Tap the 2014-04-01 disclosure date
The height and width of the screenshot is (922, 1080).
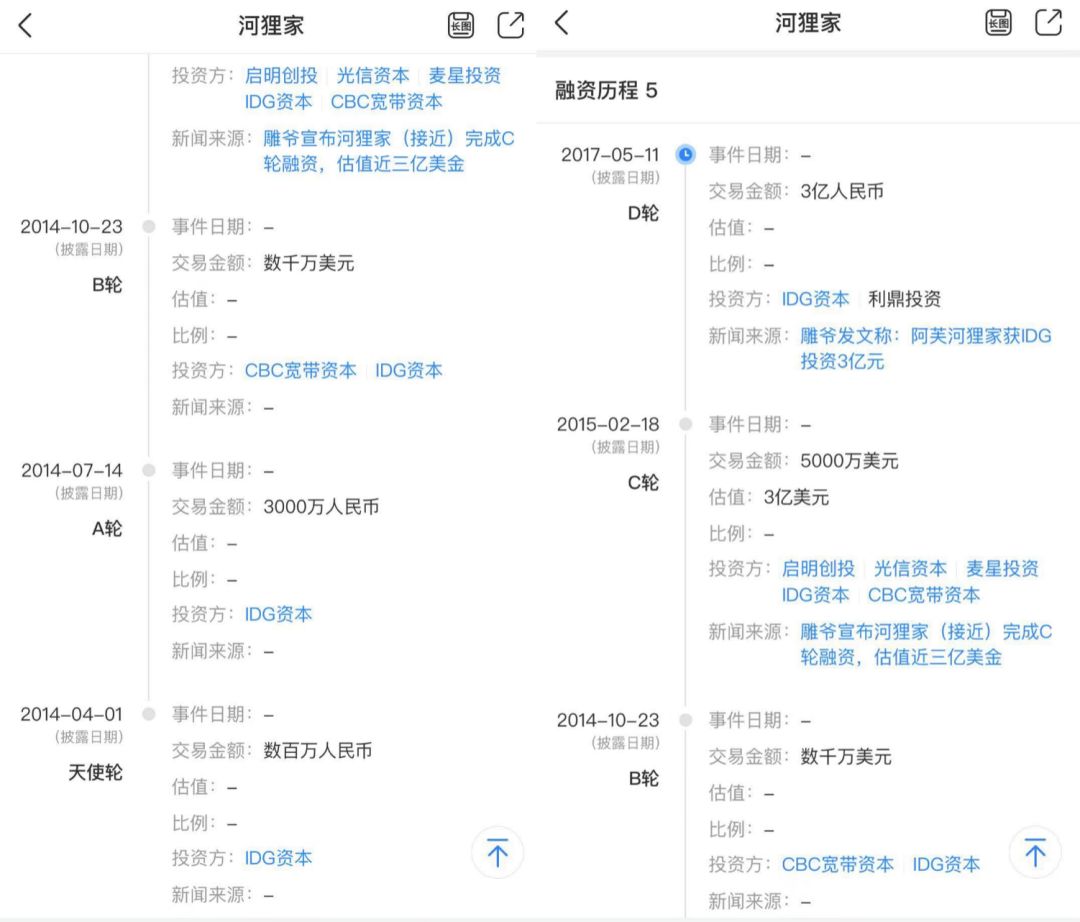click(x=72, y=714)
